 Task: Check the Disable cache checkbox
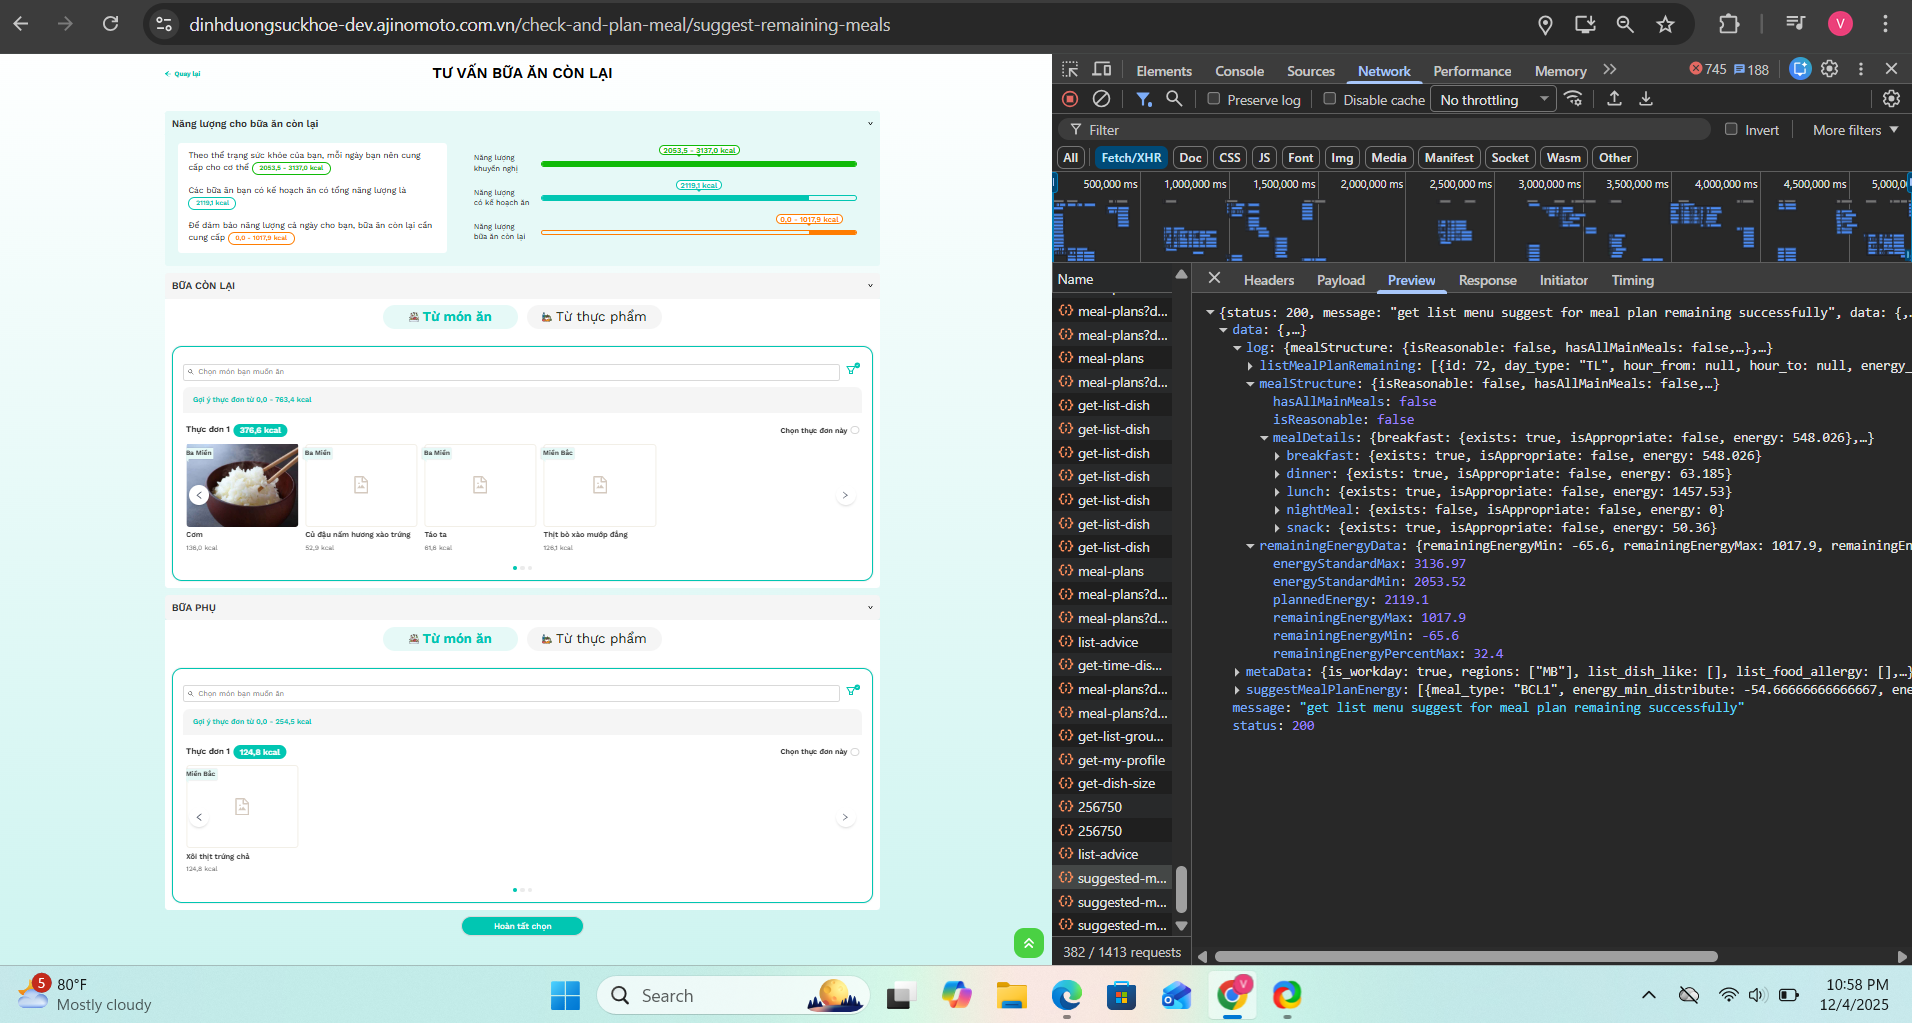[1330, 99]
